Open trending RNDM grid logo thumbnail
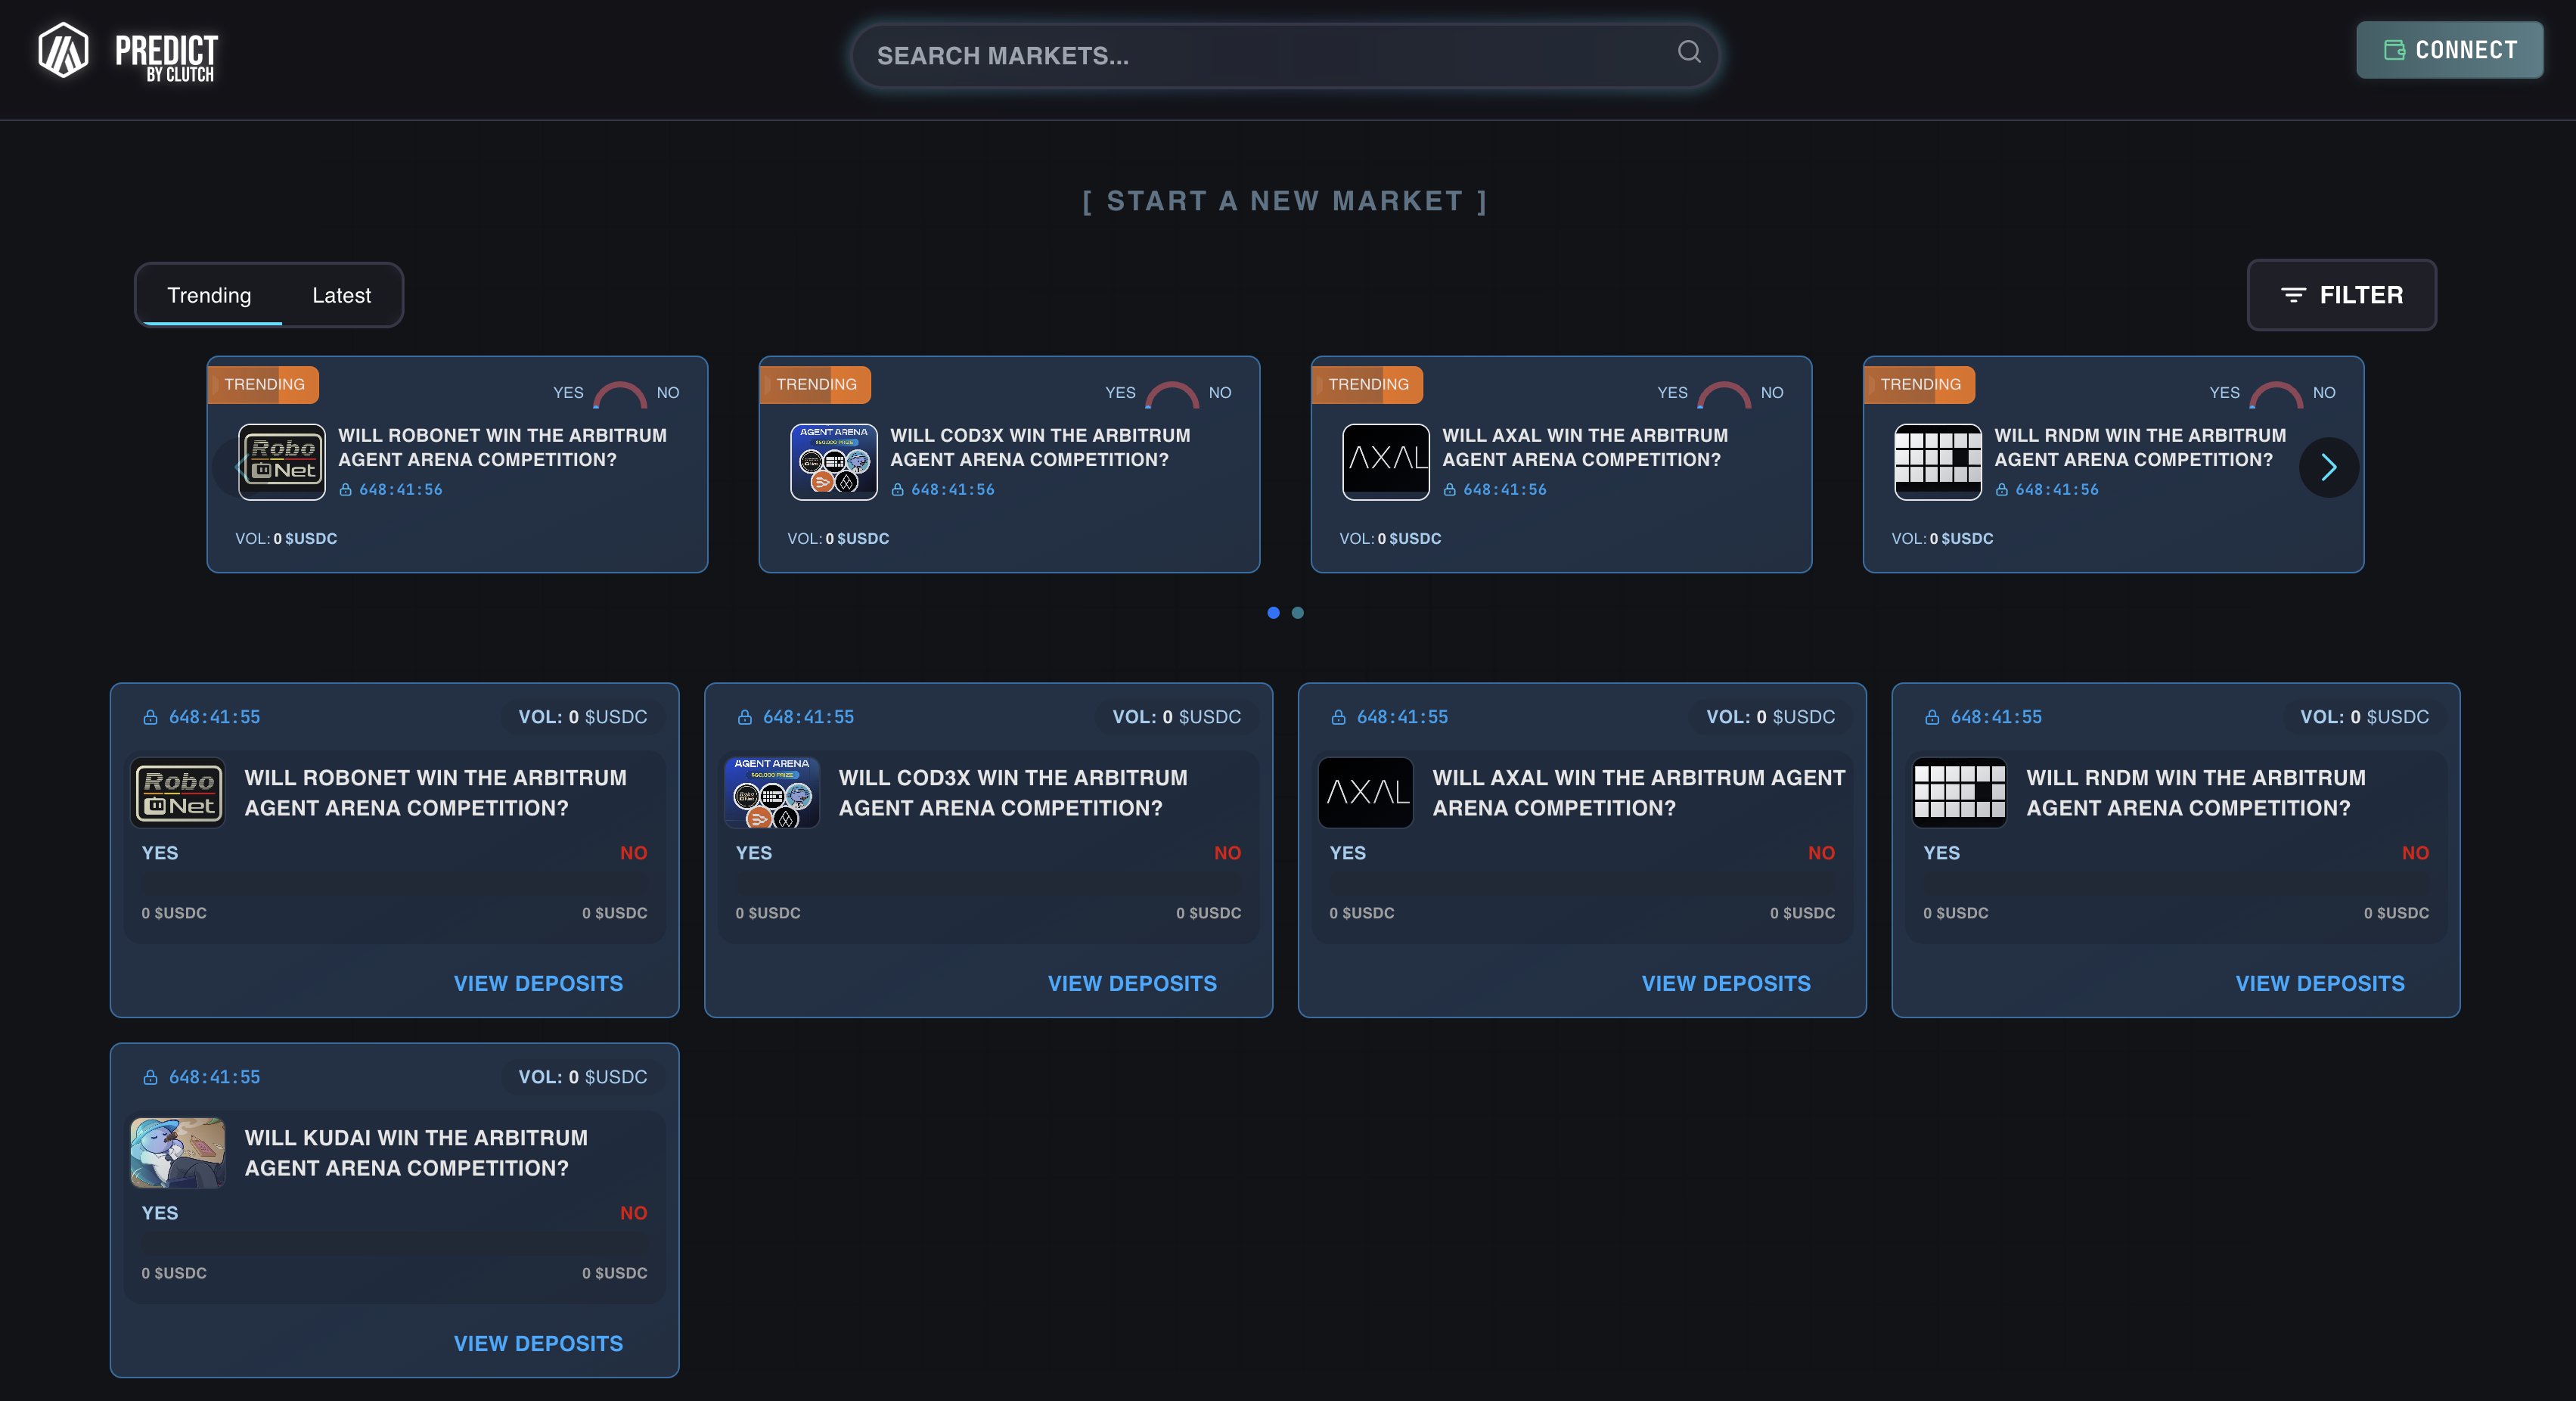This screenshot has height=1401, width=2576. (1938, 462)
